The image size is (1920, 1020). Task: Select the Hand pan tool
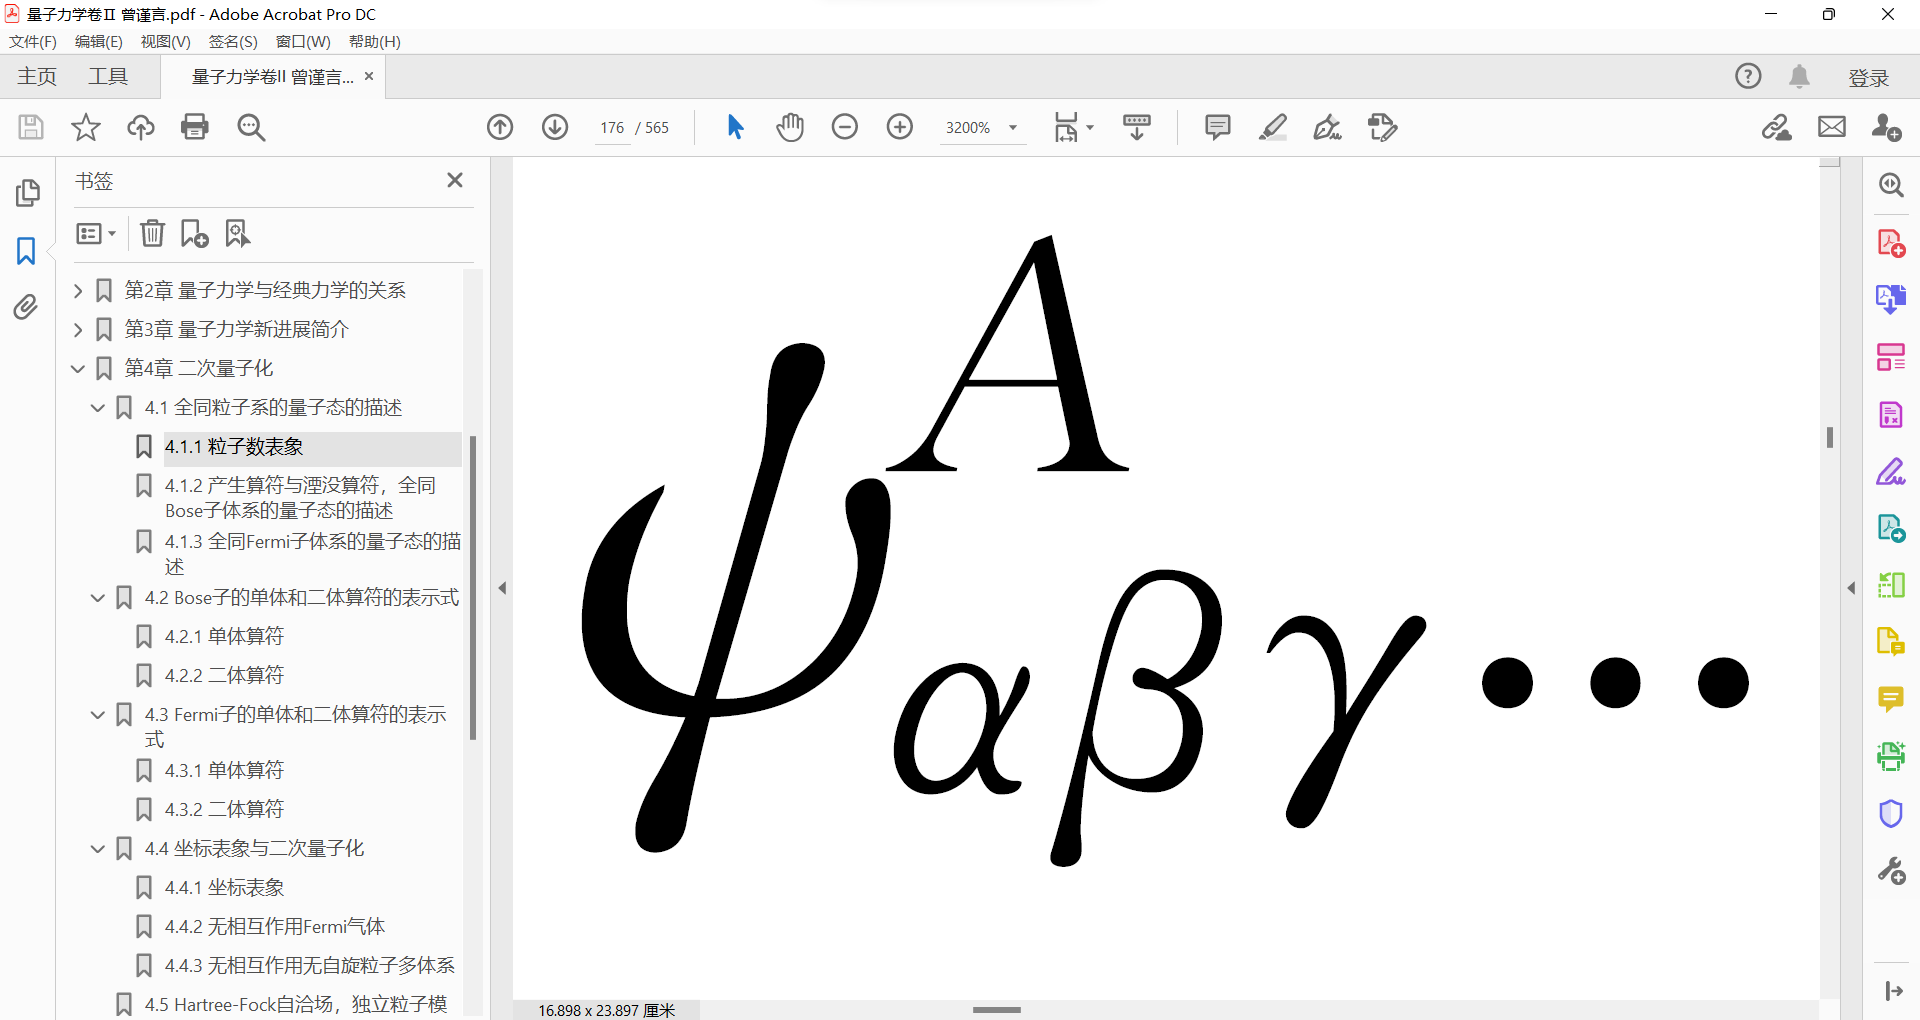click(790, 127)
